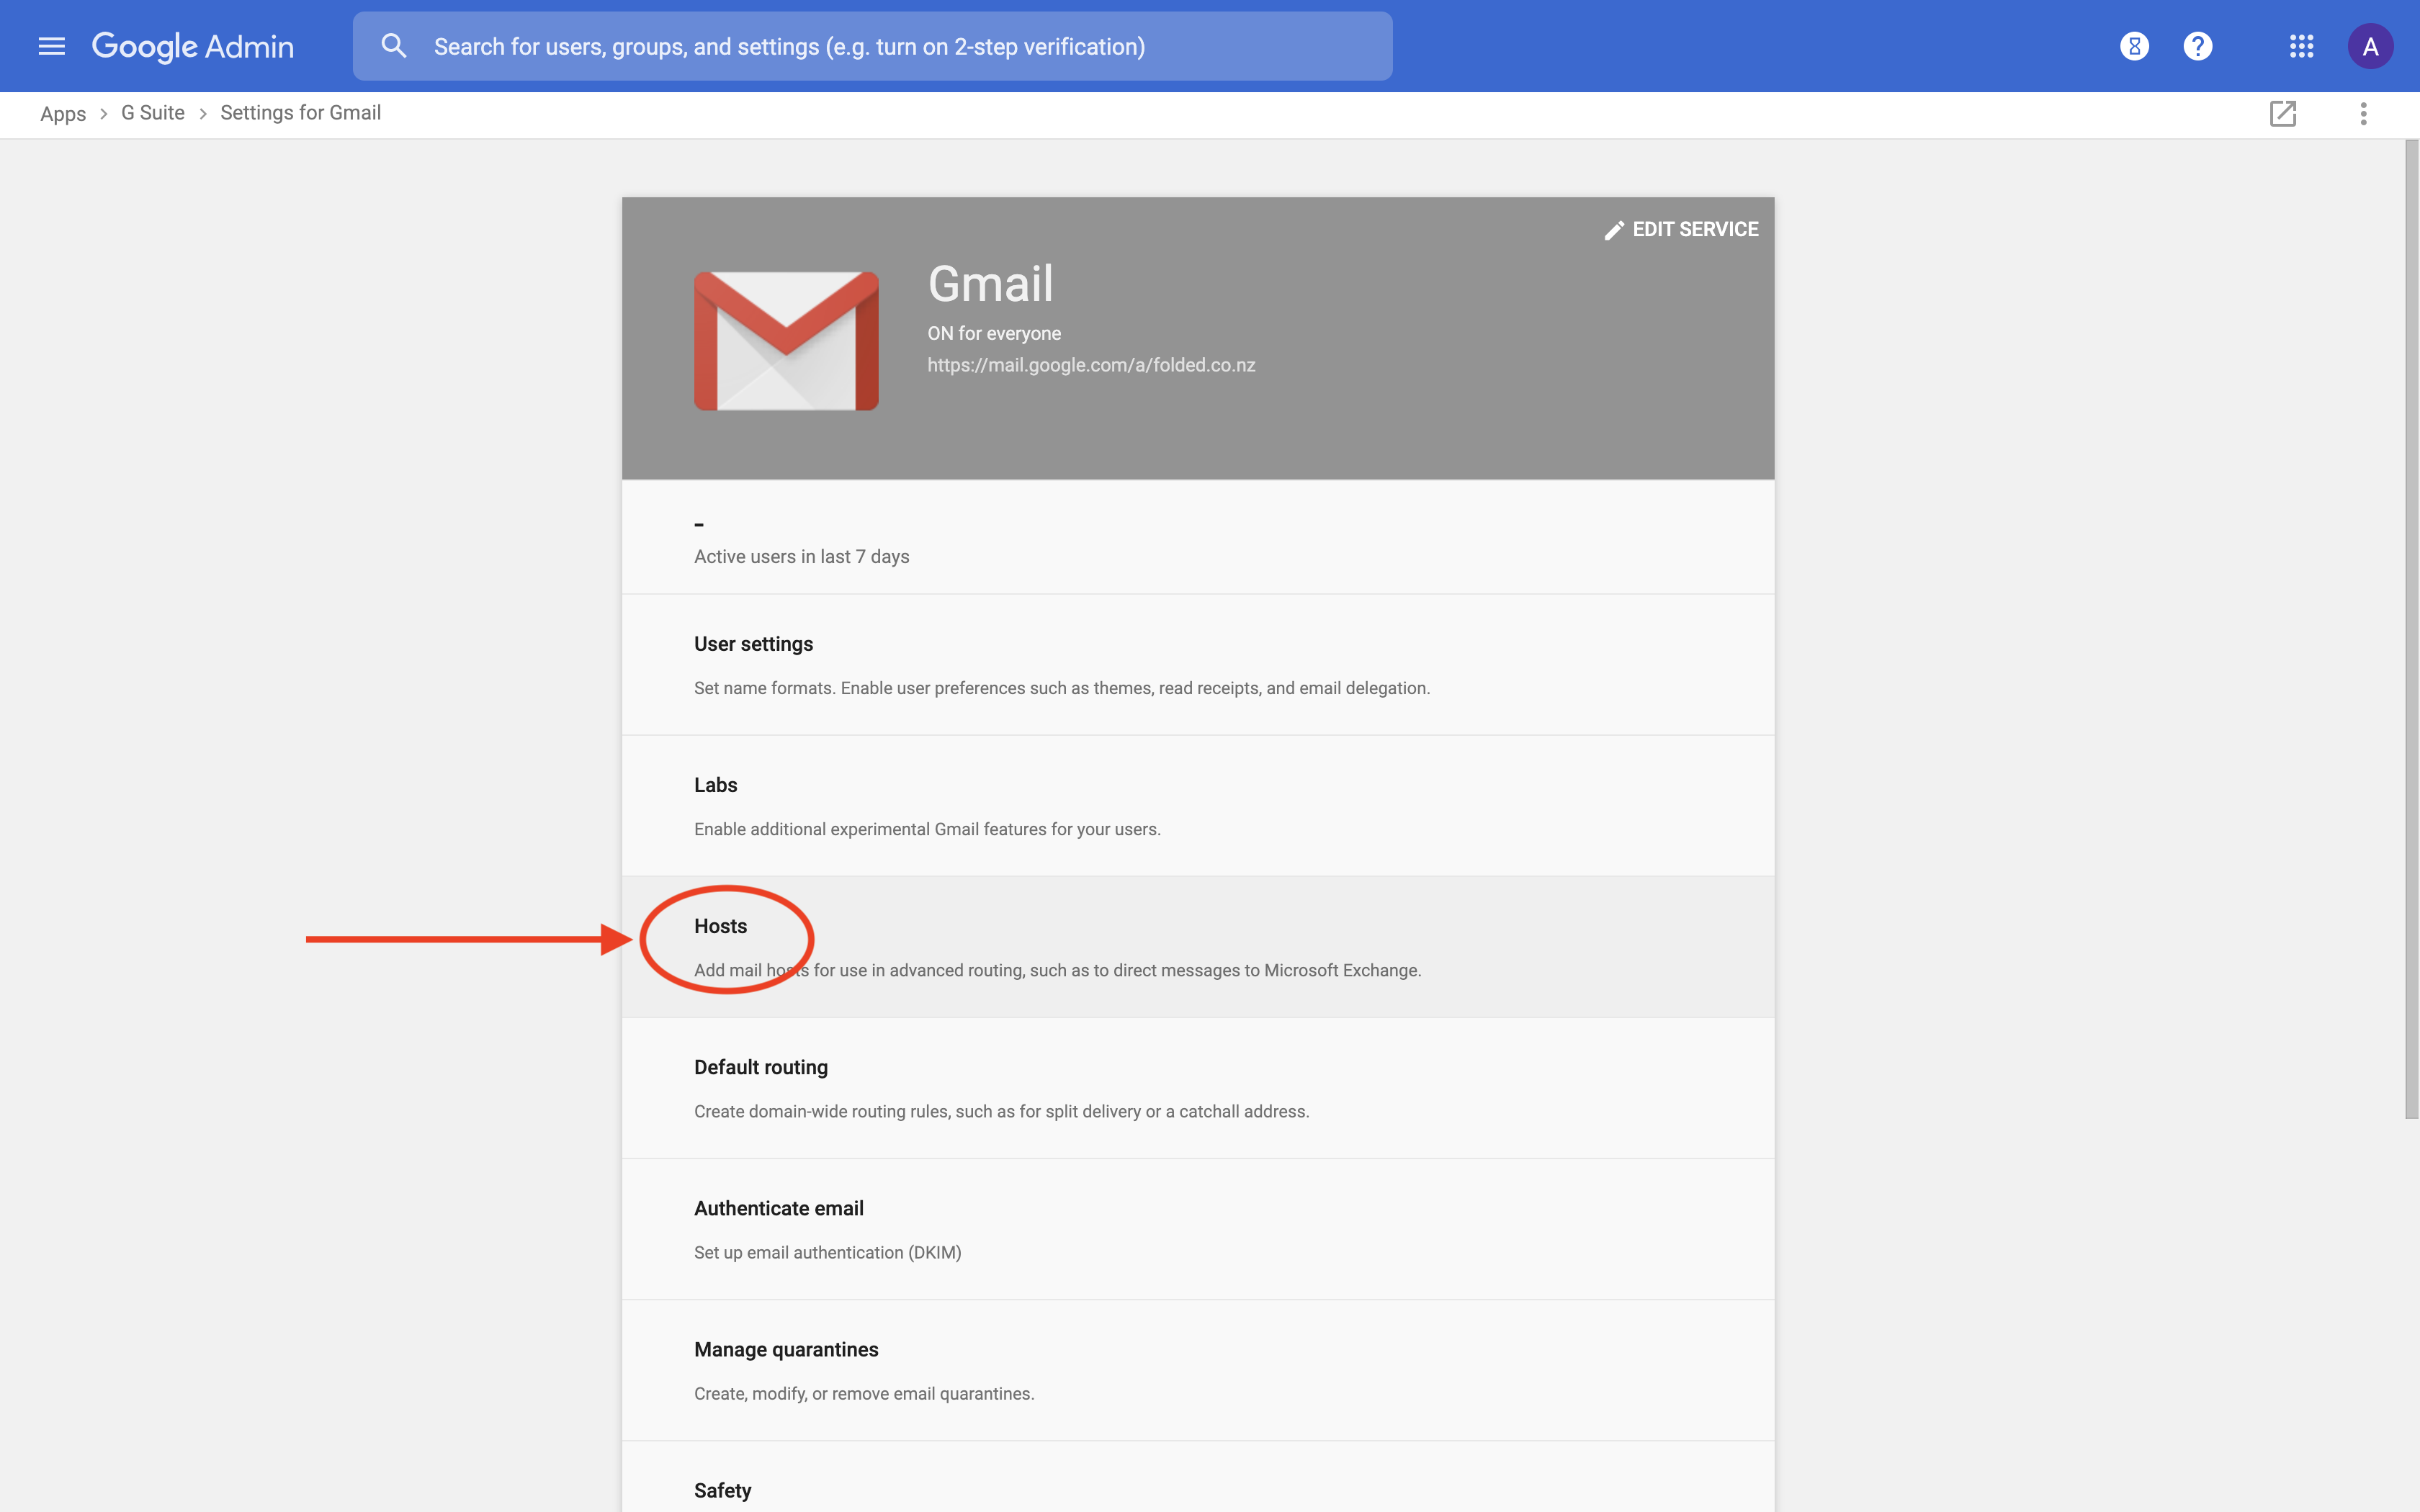Click the search magnifier icon
2420x1512 pixels.
tap(394, 46)
